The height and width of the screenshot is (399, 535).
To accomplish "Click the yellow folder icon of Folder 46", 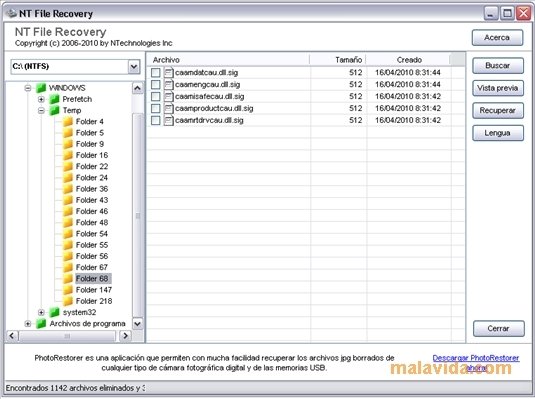I will [x=68, y=211].
